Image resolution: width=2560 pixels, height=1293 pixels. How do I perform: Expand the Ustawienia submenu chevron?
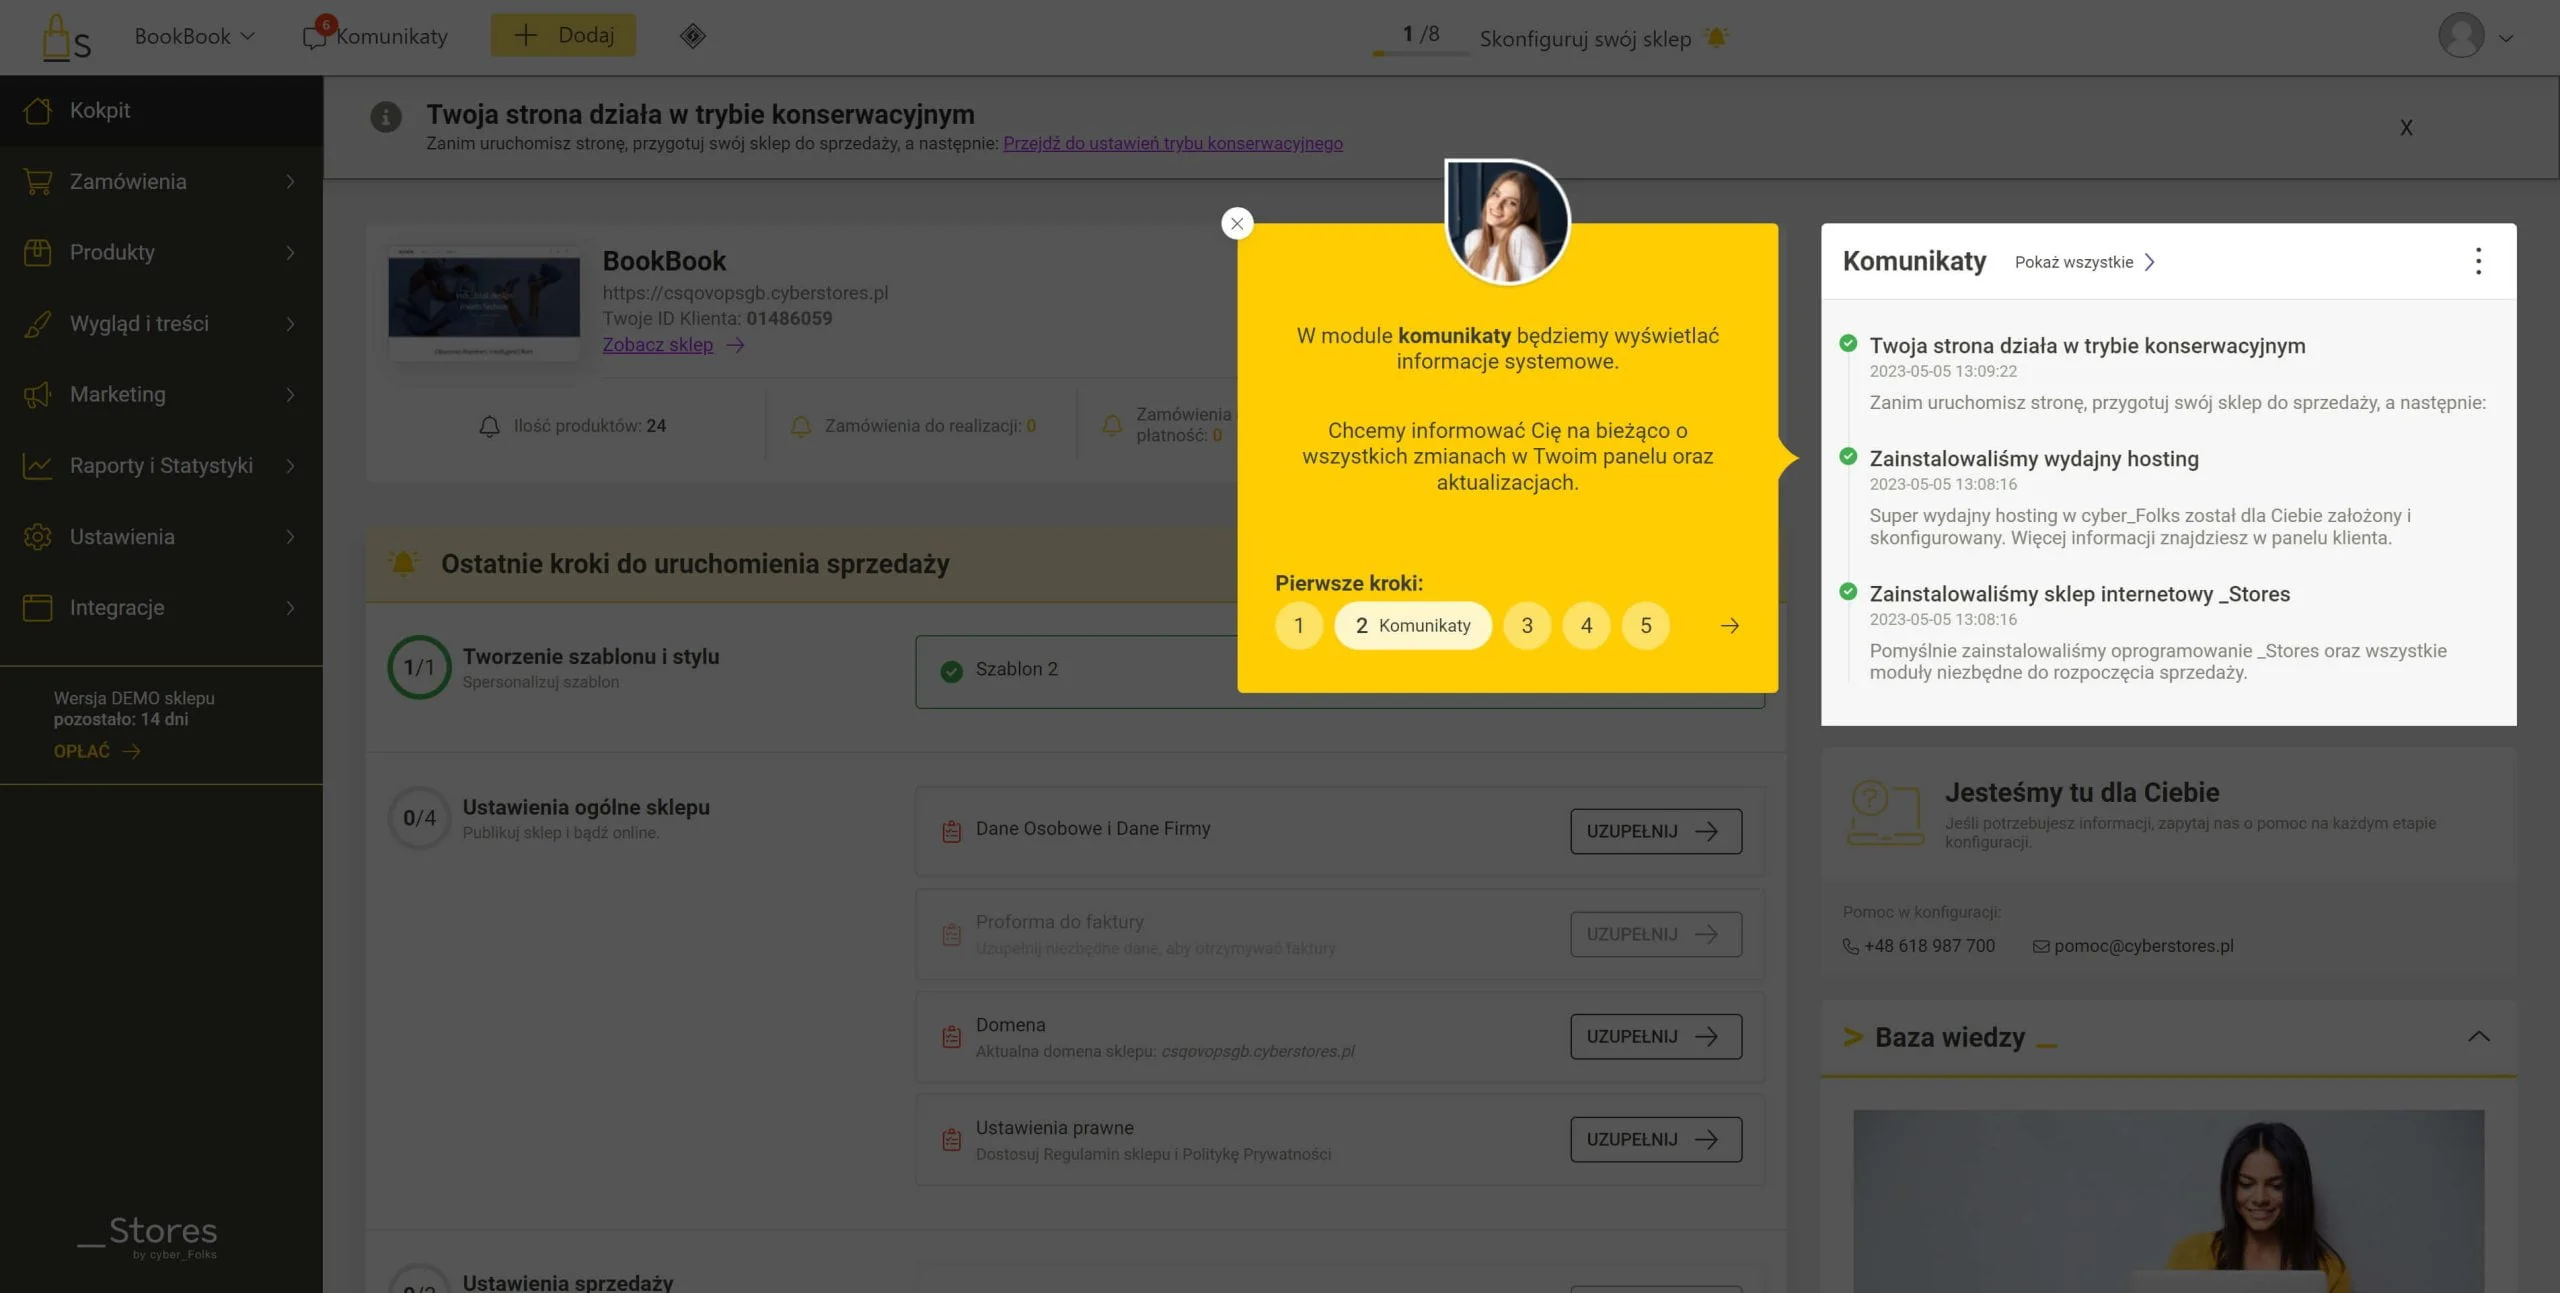point(290,536)
